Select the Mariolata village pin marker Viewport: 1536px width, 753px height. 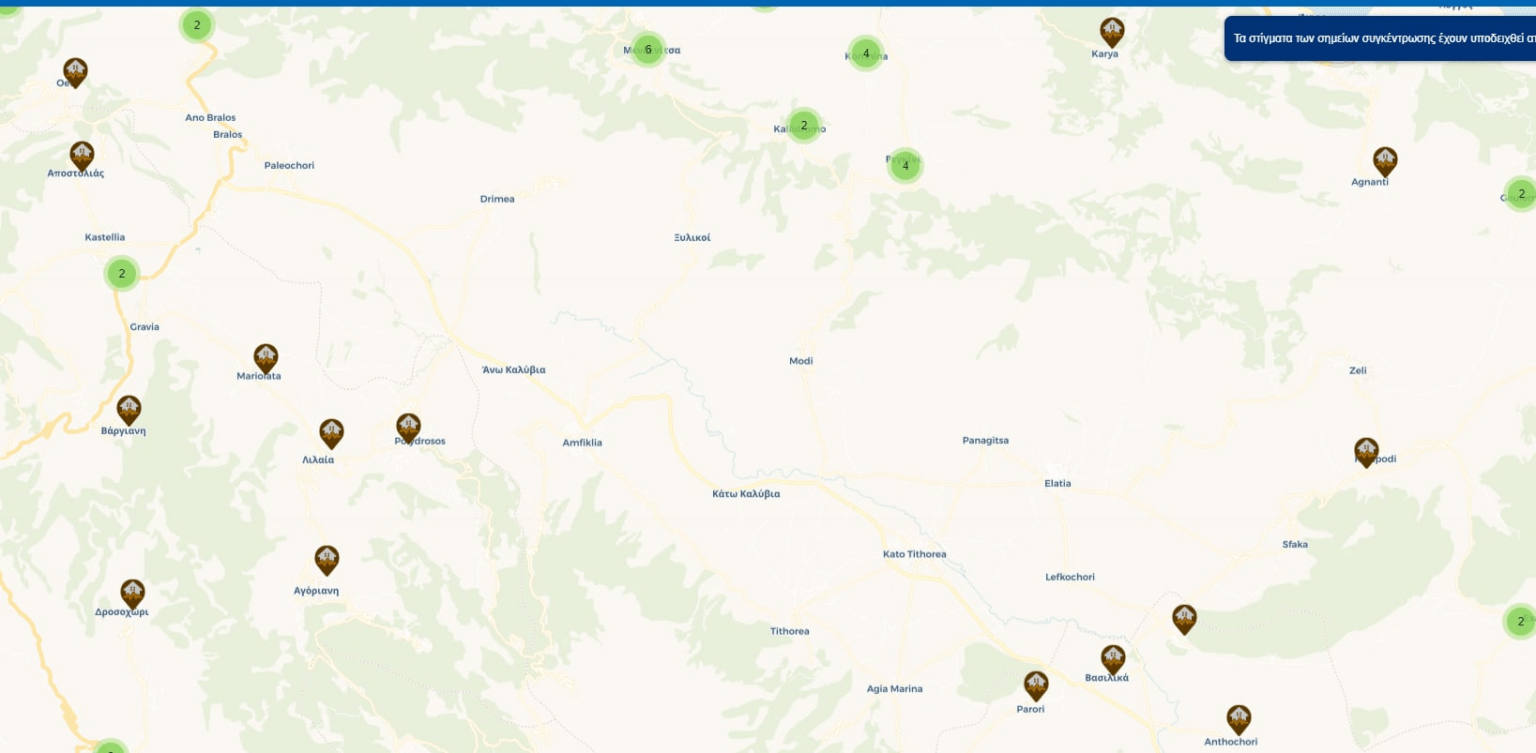pyautogui.click(x=265, y=358)
